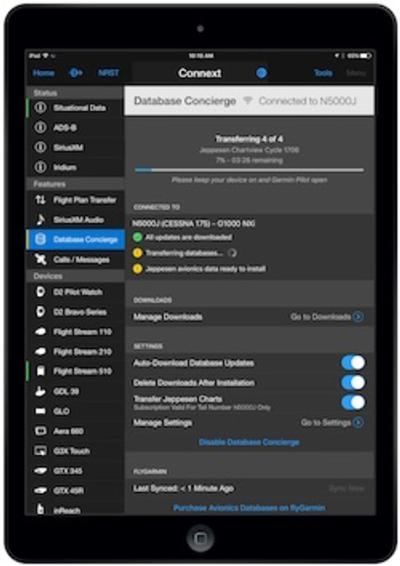Tap the Aera 660 device icon
The width and height of the screenshot is (400, 566).
pyautogui.click(x=40, y=431)
